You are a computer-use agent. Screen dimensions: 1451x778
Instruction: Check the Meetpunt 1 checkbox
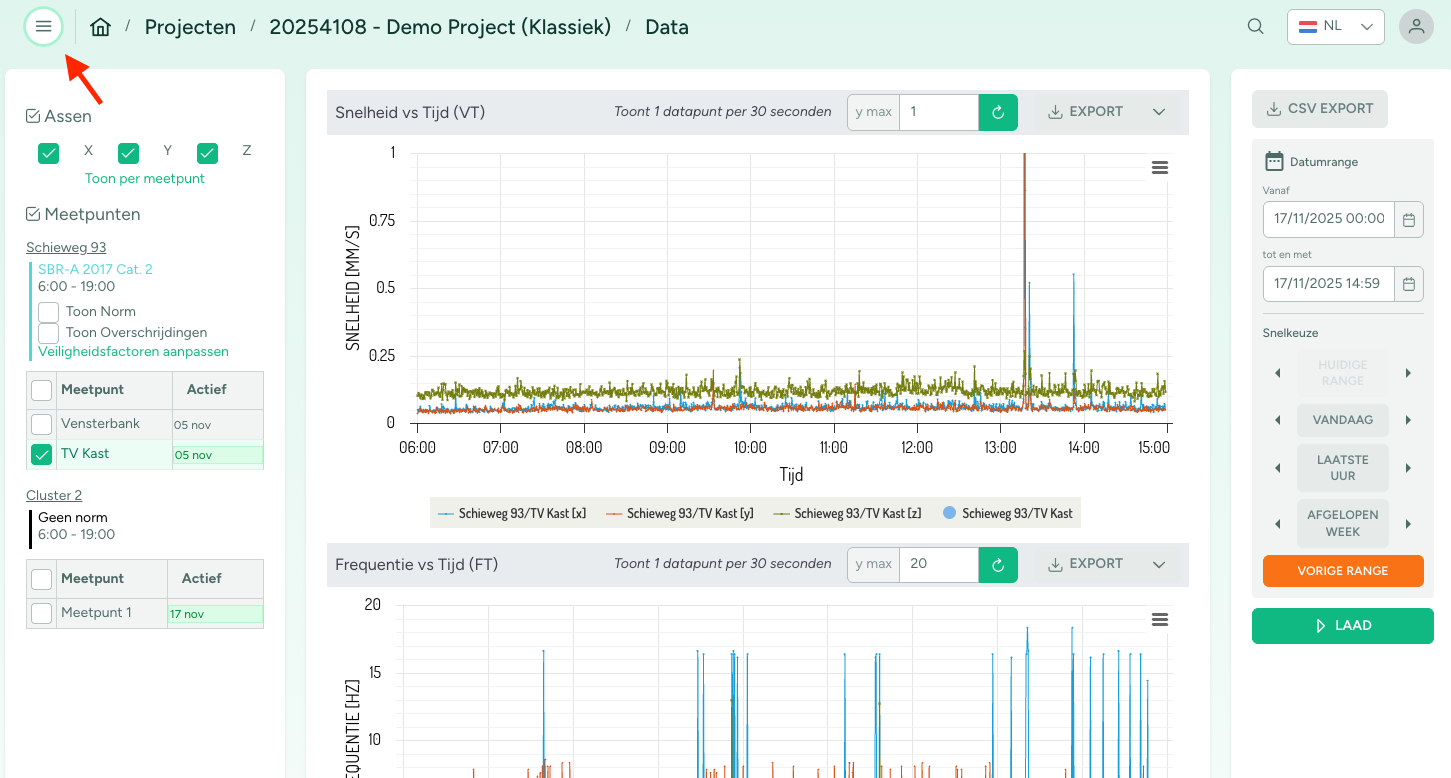click(41, 613)
